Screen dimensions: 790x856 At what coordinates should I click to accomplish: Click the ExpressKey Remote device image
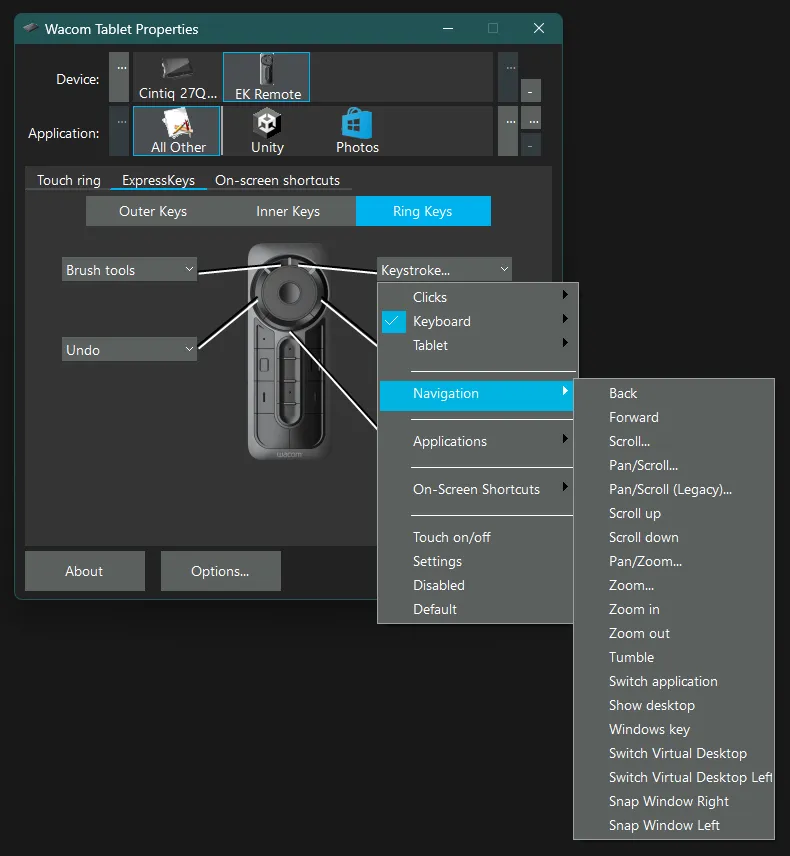pos(289,351)
